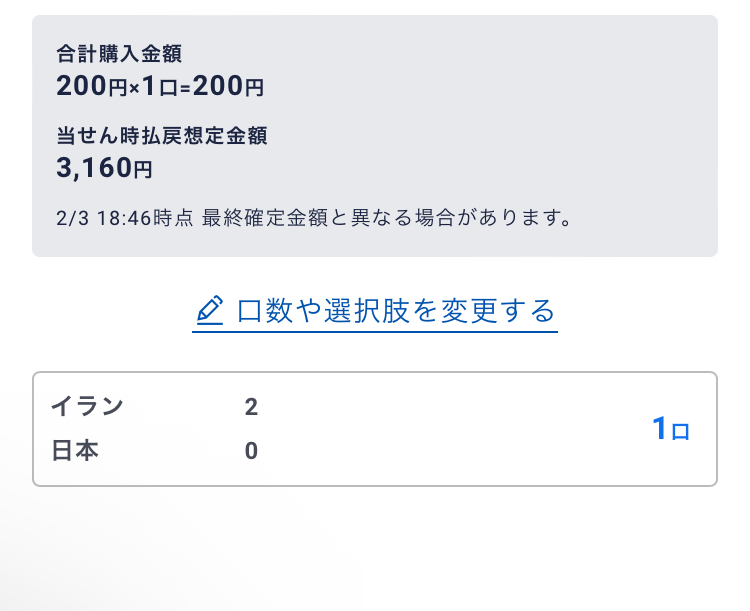Select Iran's predicted score 2
This screenshot has width=750, height=611.
pos(251,407)
